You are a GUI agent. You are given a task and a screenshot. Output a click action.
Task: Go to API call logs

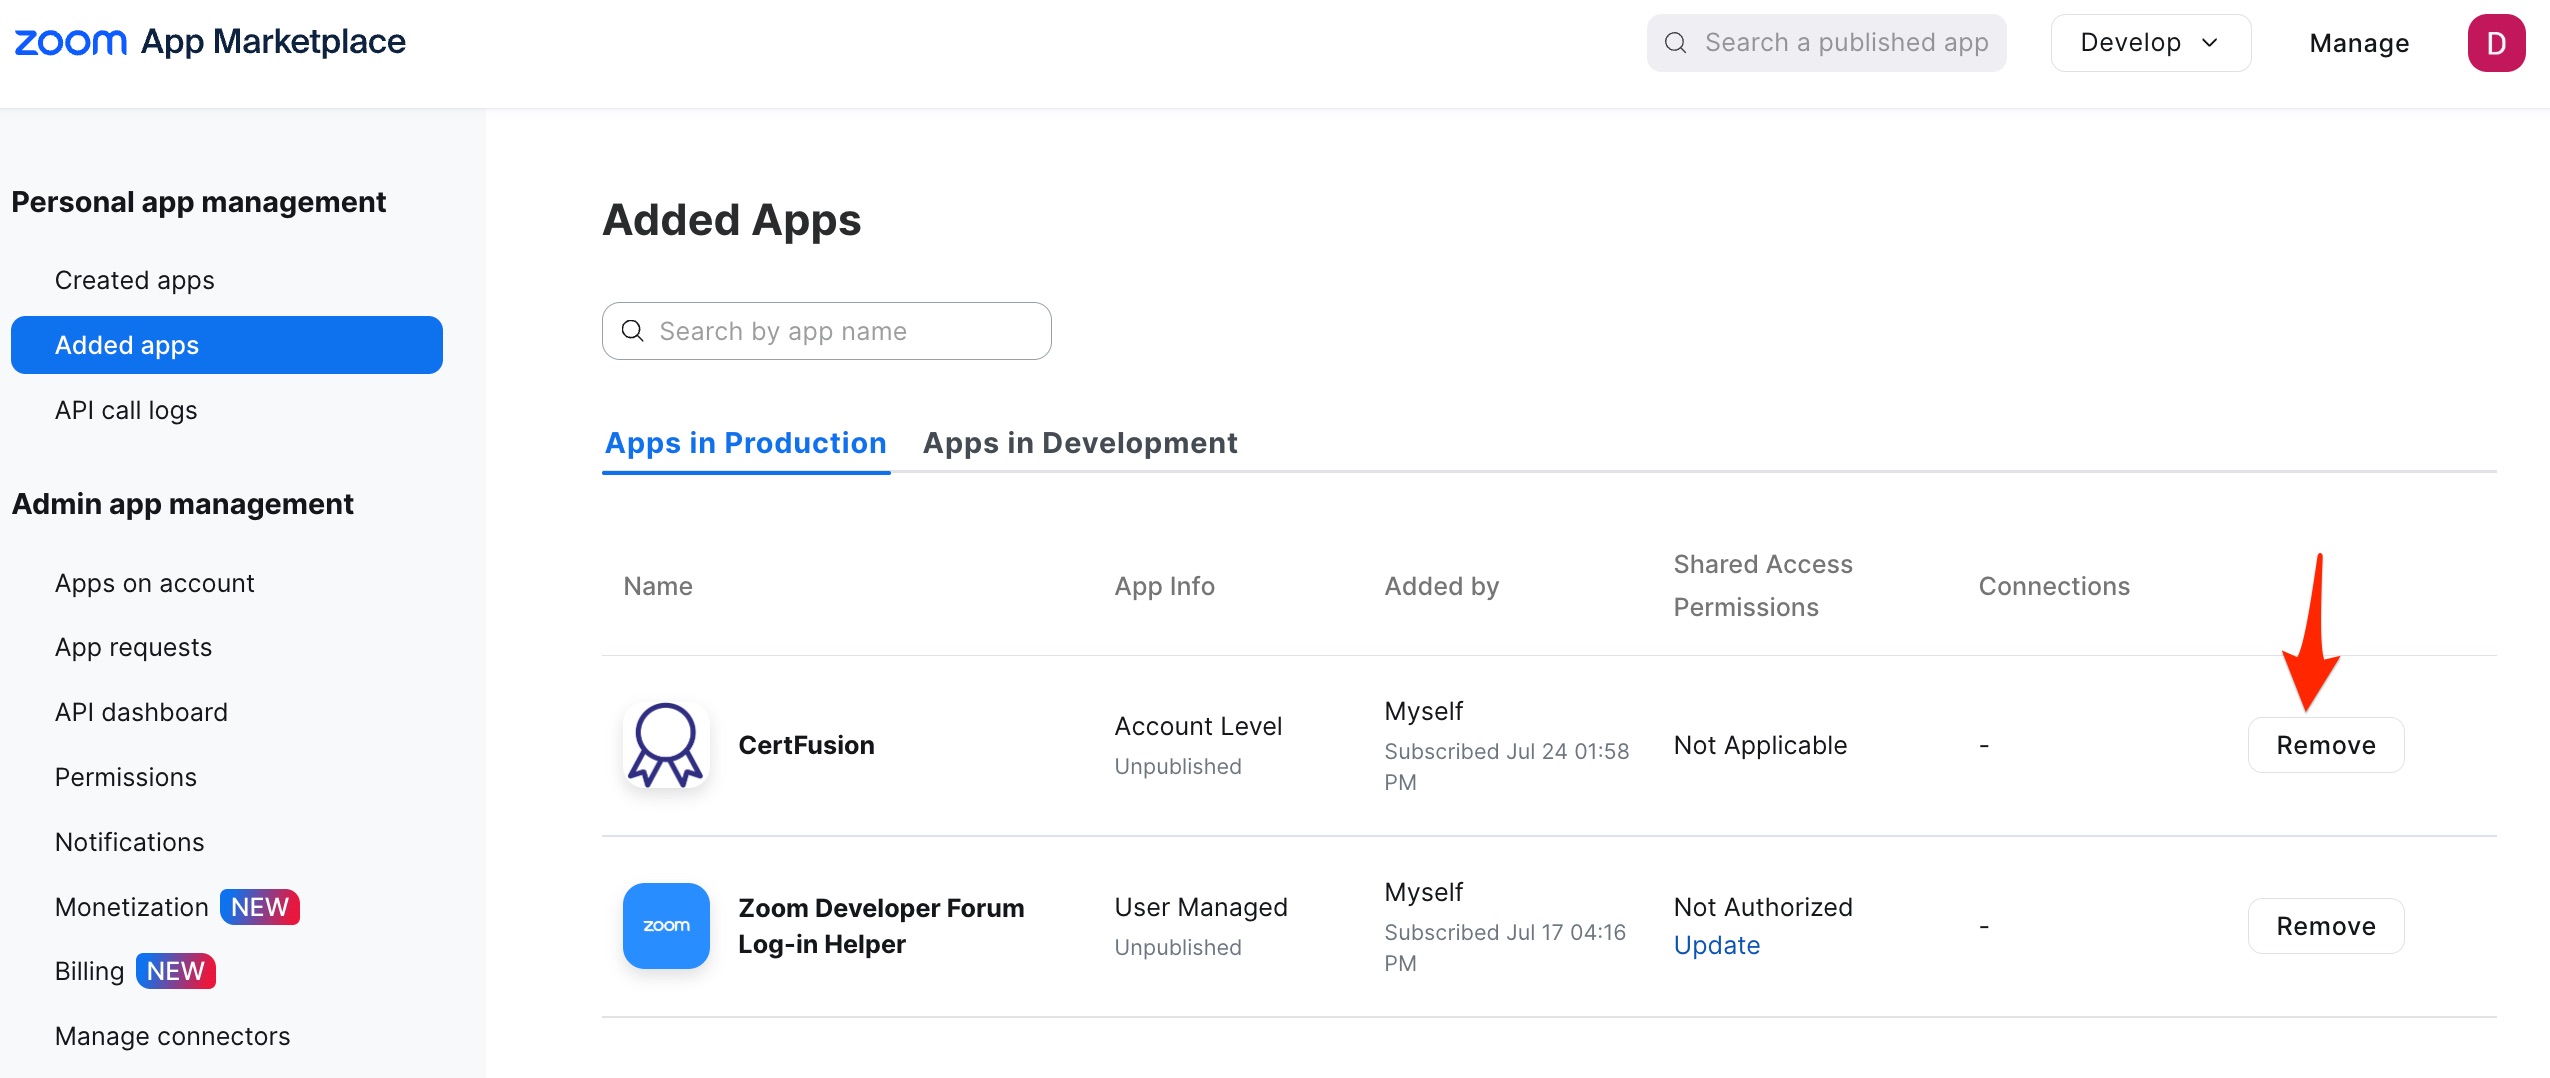coord(126,410)
